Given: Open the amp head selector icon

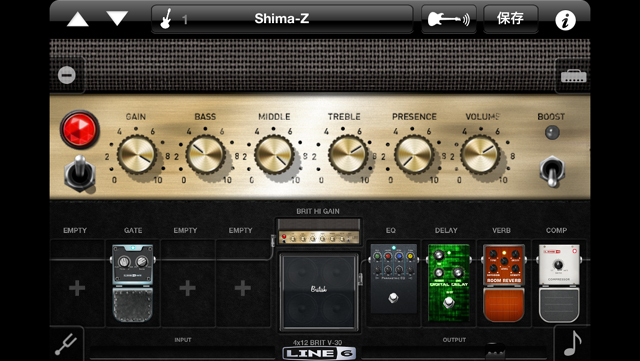Looking at the screenshot, I should point(573,76).
